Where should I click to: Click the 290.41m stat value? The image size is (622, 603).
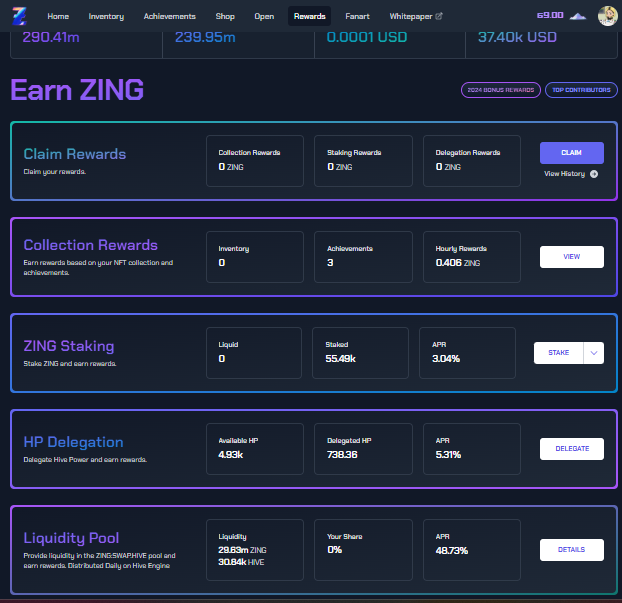point(51,37)
